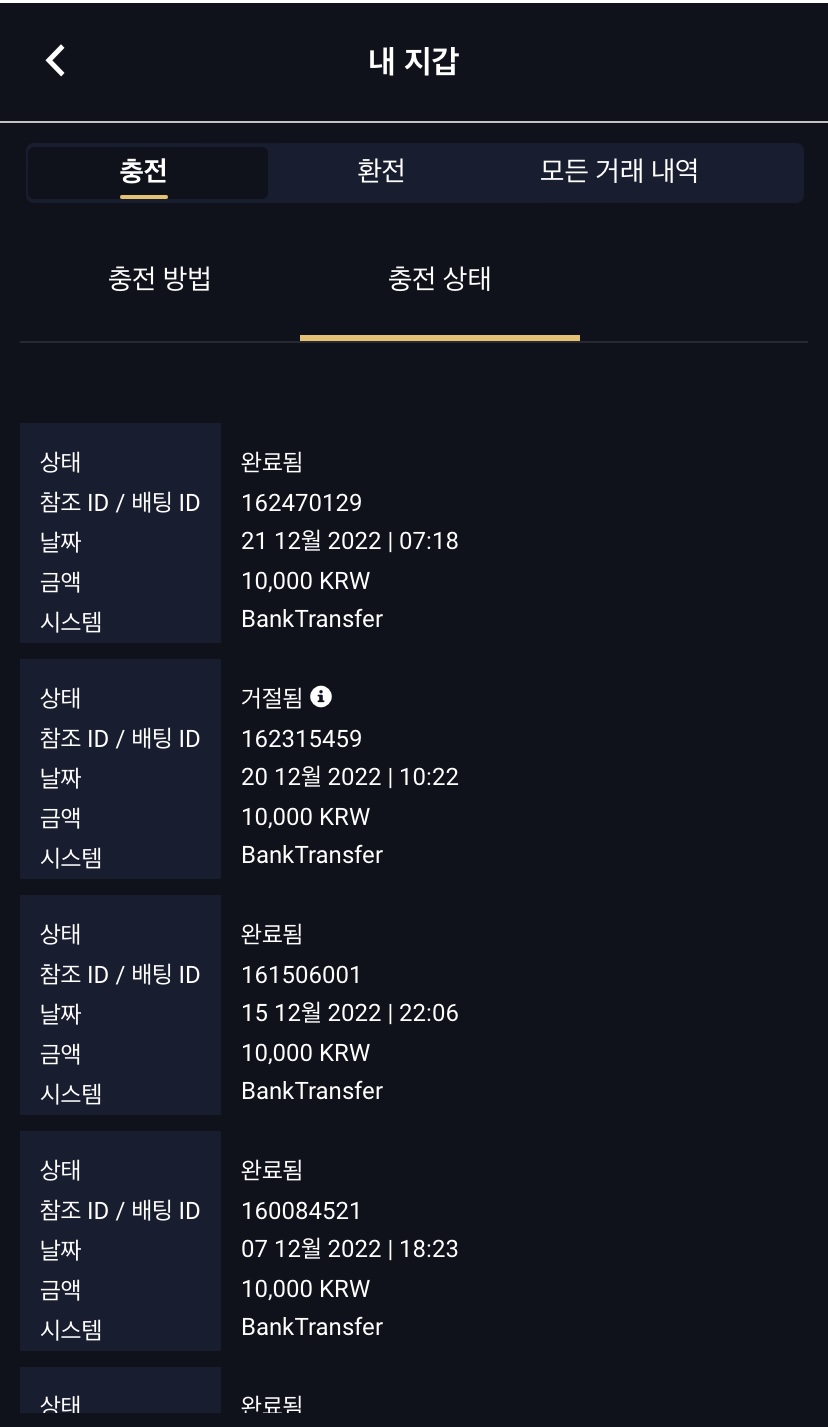Select the 충전 방법 sub-tab
This screenshot has width=828, height=1427.
(160, 279)
